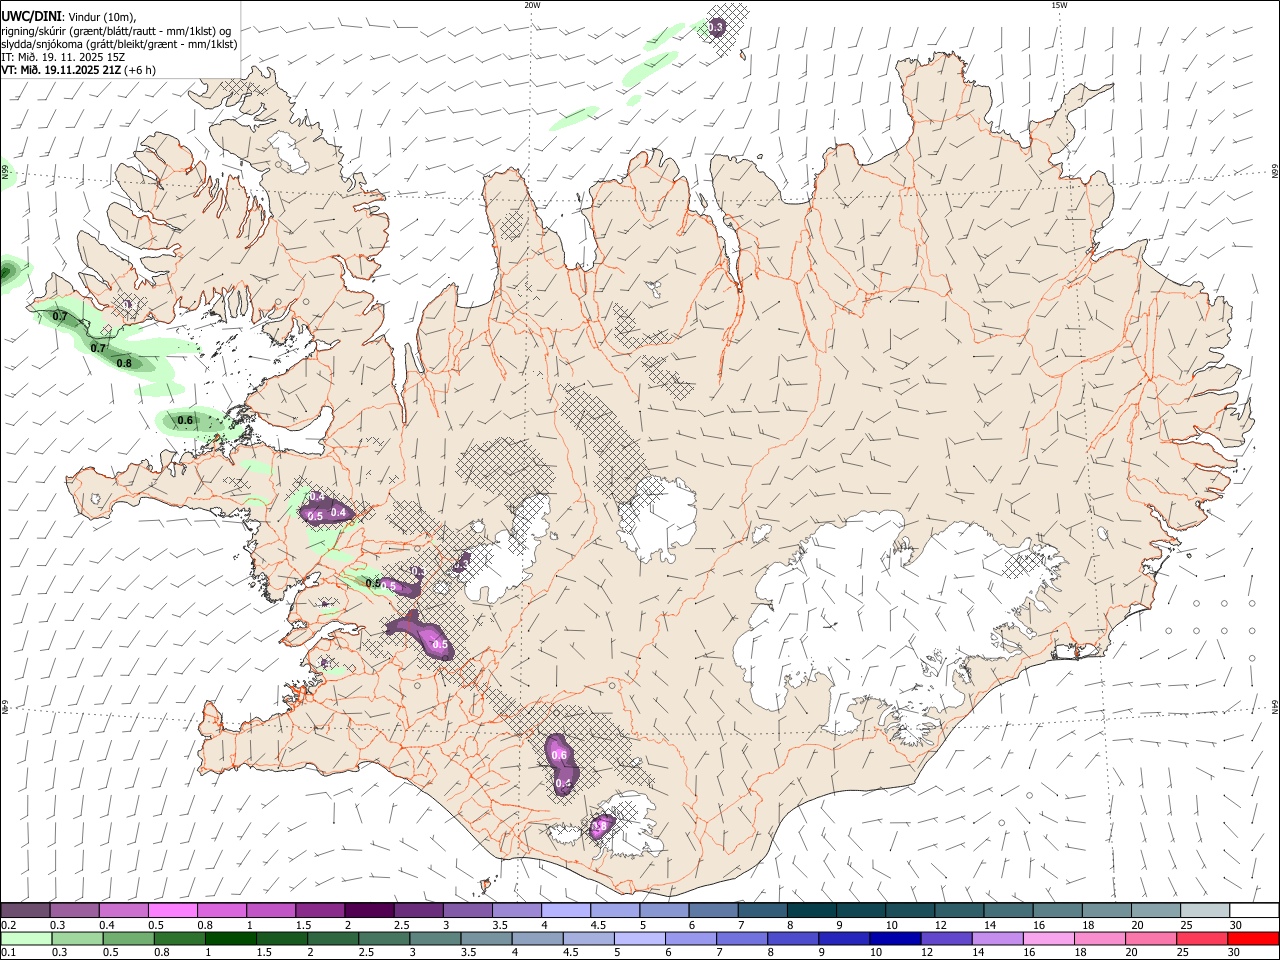
Task: Pick the coral red rain swatch between 25 and 30
Action: pos(1203,938)
